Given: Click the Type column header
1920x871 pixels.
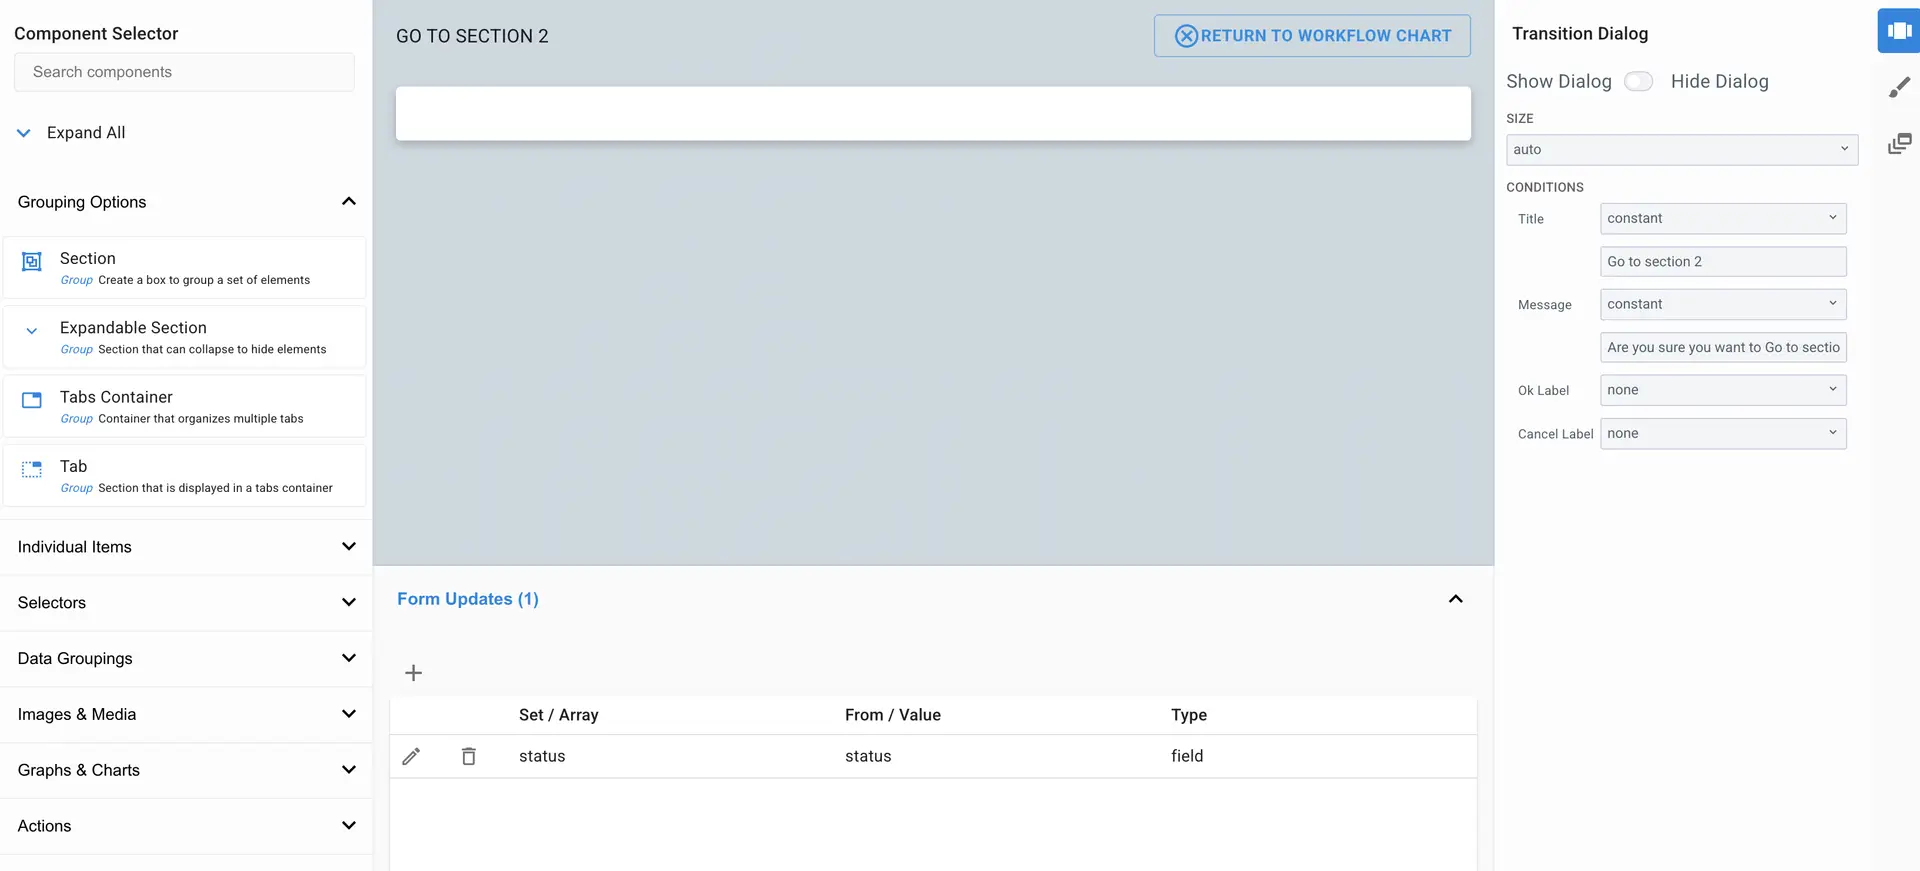Looking at the screenshot, I should [x=1189, y=715].
